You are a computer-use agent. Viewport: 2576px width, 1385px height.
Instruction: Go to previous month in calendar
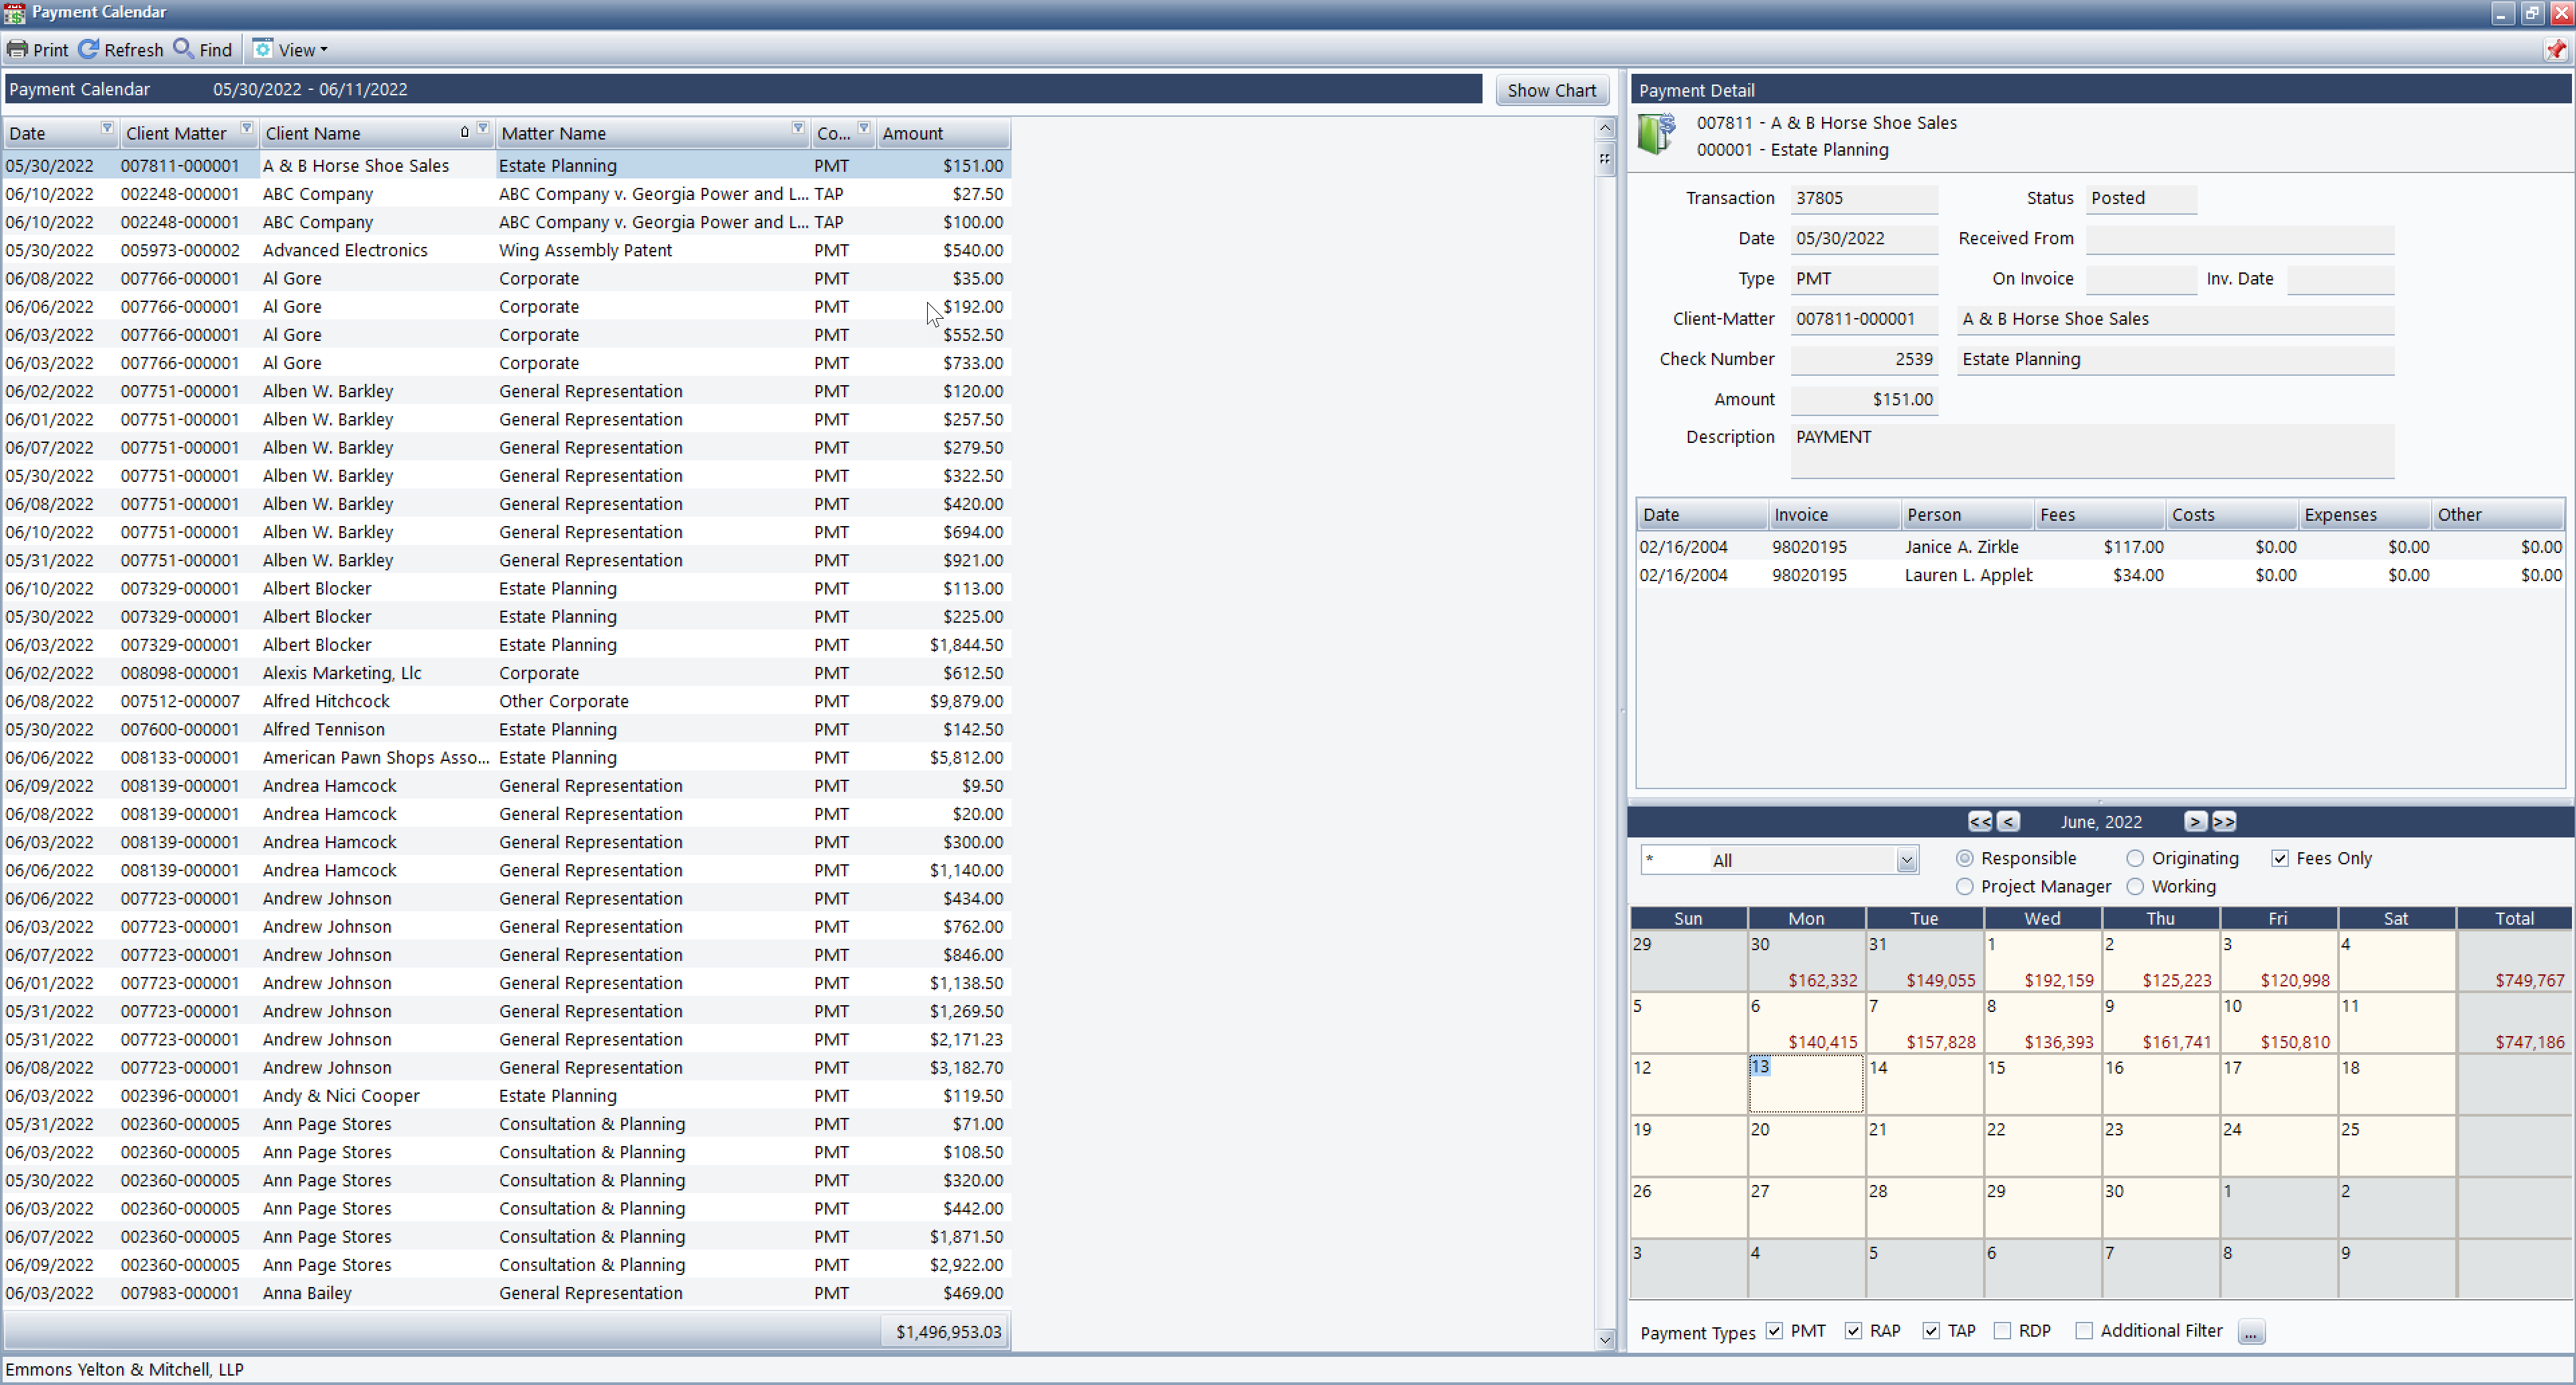click(x=2008, y=822)
